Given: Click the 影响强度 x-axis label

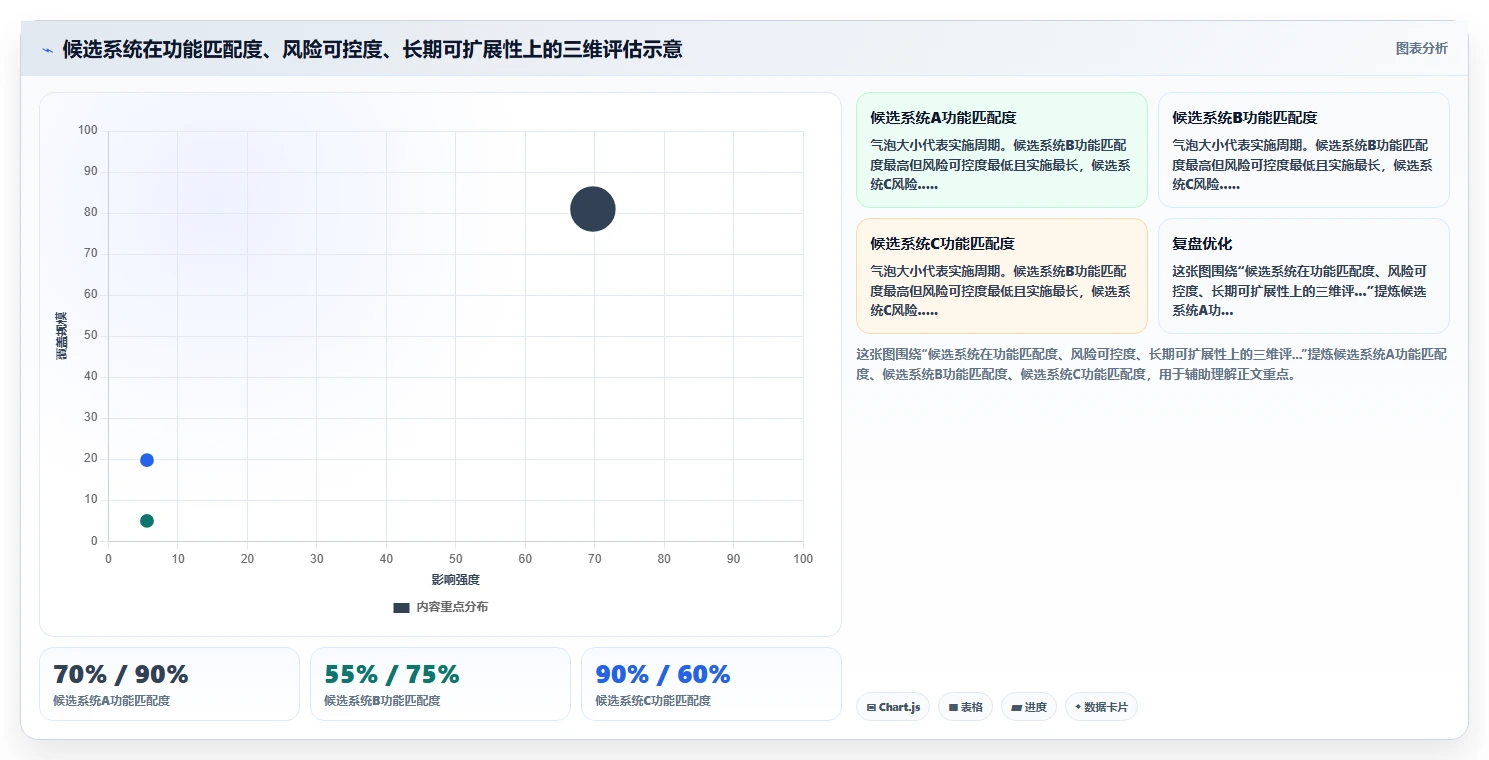Looking at the screenshot, I should pos(455,580).
